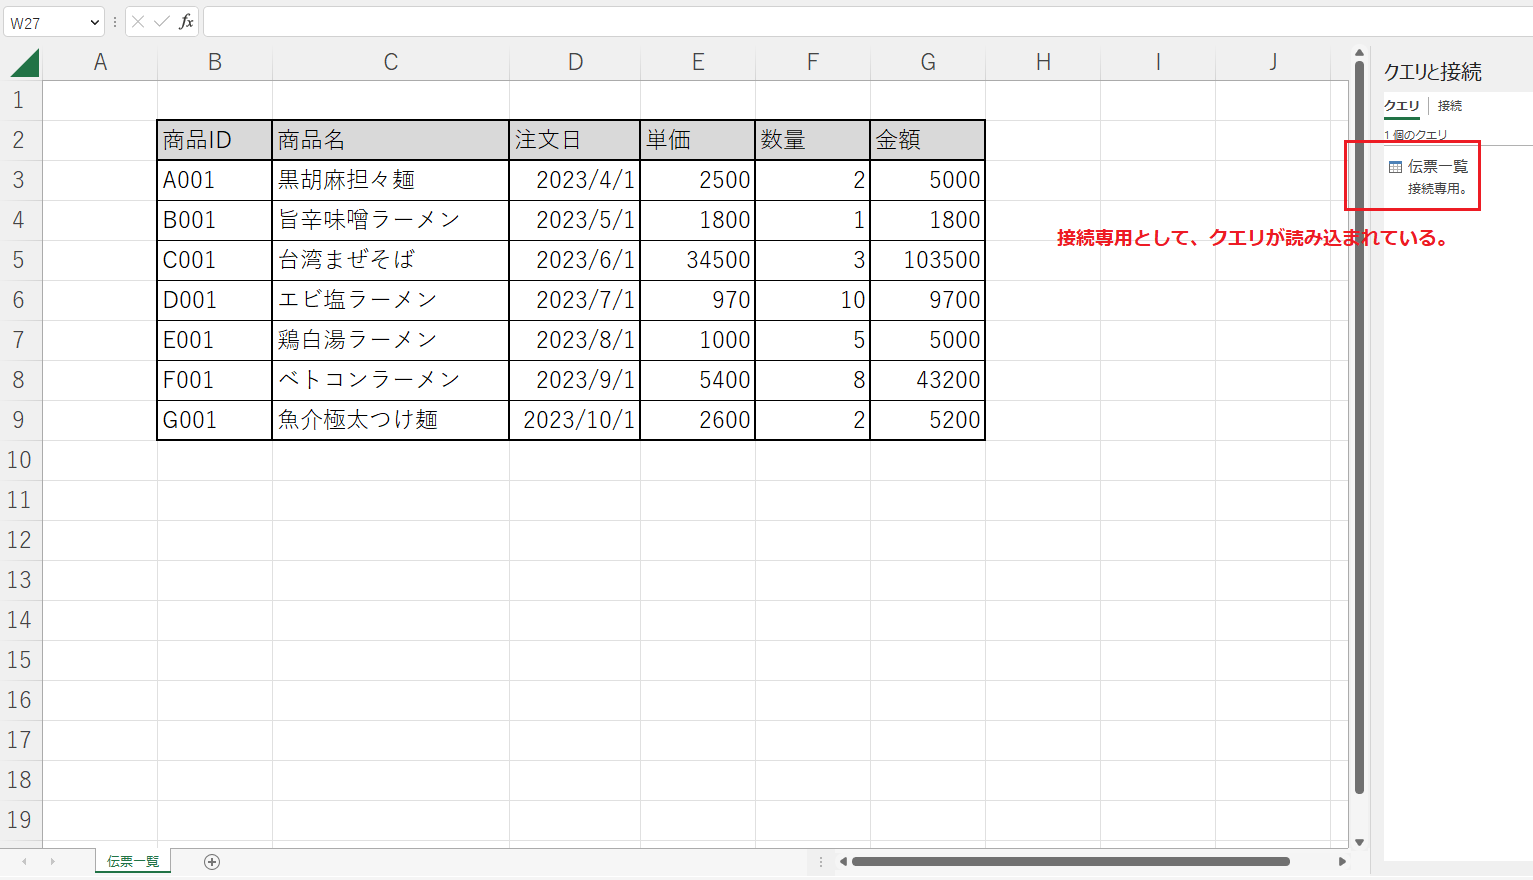Select the 伝票一覧 connection-only query
The width and height of the screenshot is (1533, 880).
pyautogui.click(x=1437, y=167)
